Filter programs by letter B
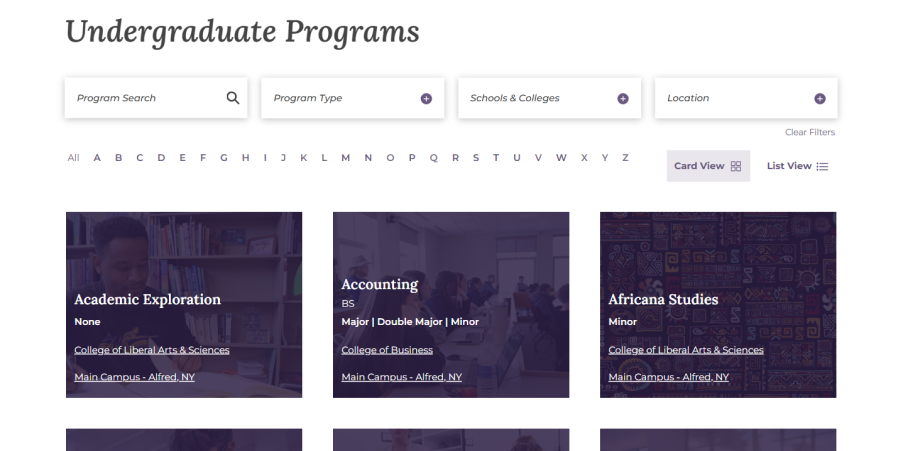 click(118, 158)
